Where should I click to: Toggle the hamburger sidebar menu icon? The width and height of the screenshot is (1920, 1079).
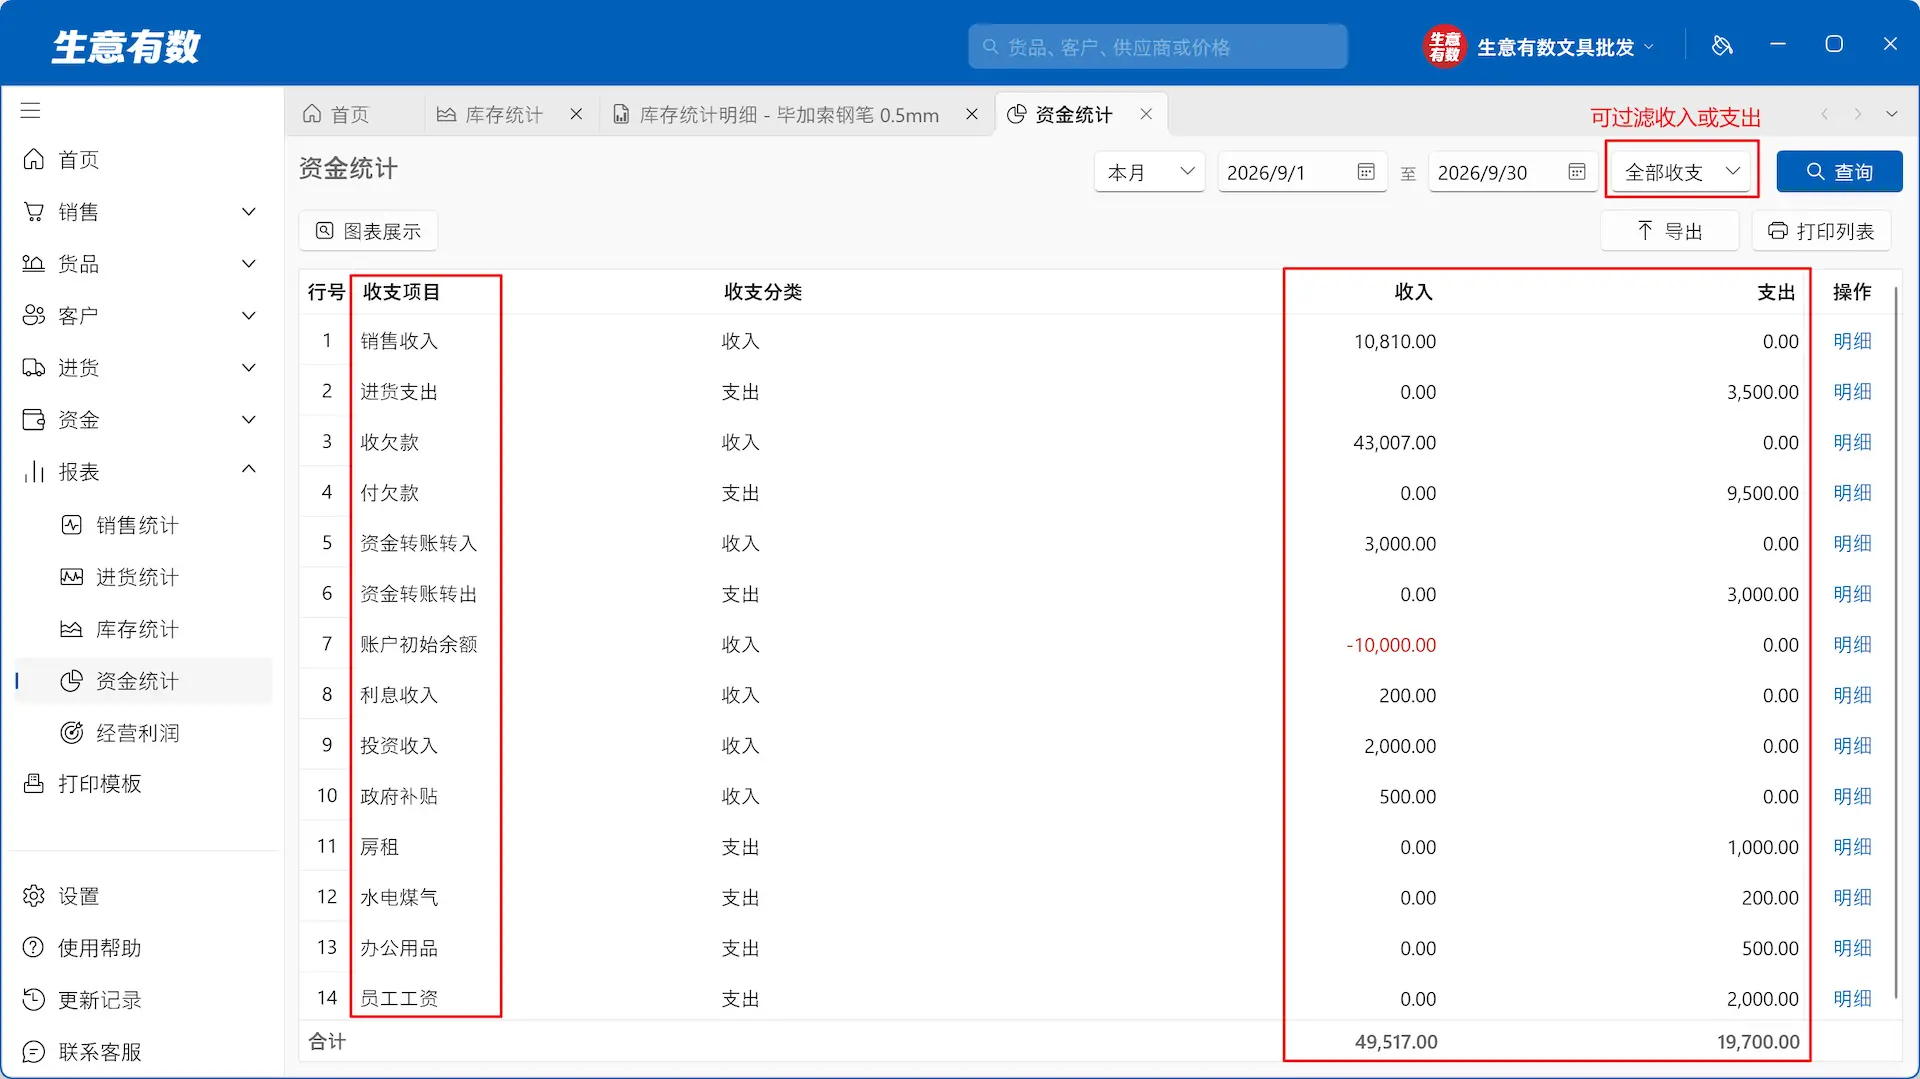point(31,110)
